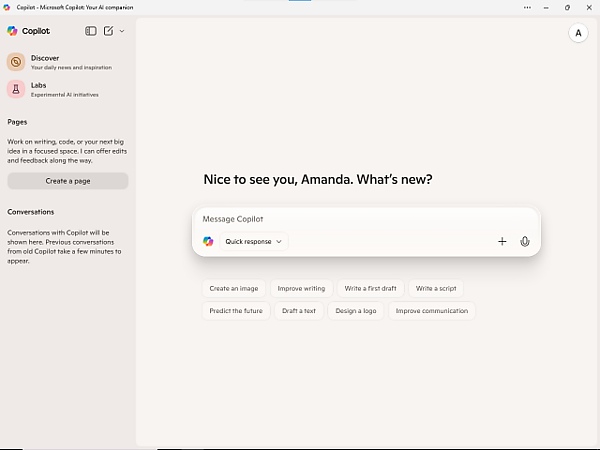The height and width of the screenshot is (450, 600).
Task: Select the Design a logo suggestion
Action: 355,311
